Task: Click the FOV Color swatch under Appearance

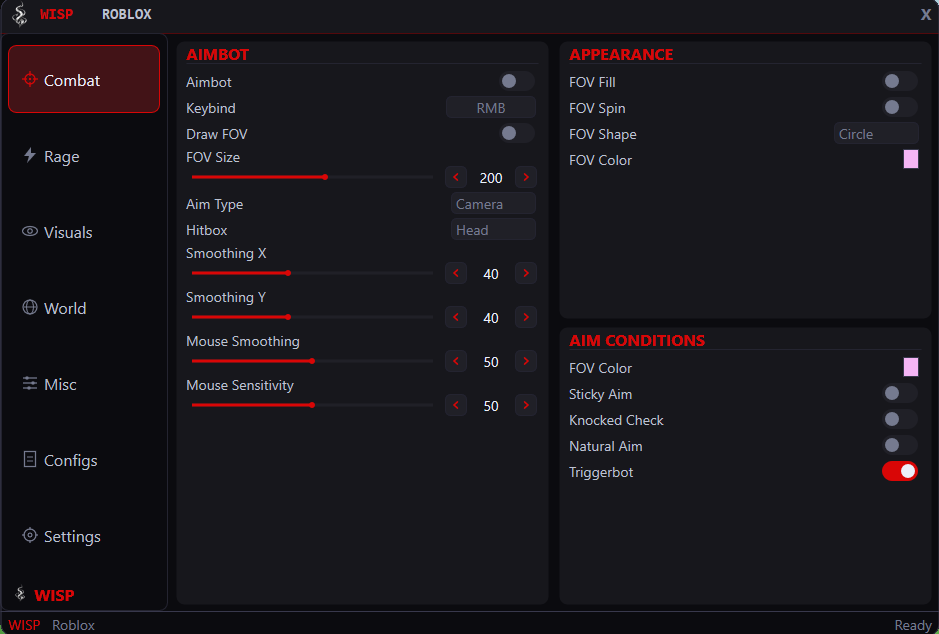Action: (x=910, y=159)
